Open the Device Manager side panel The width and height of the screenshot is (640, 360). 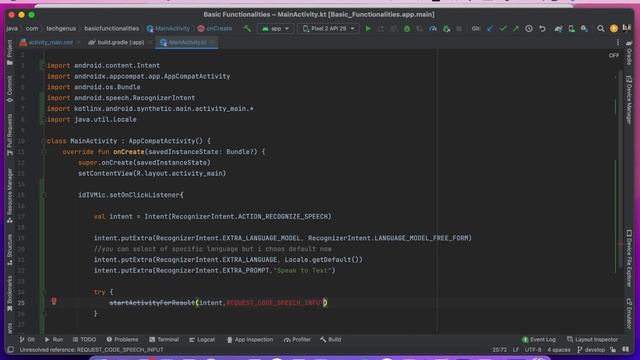tap(629, 100)
